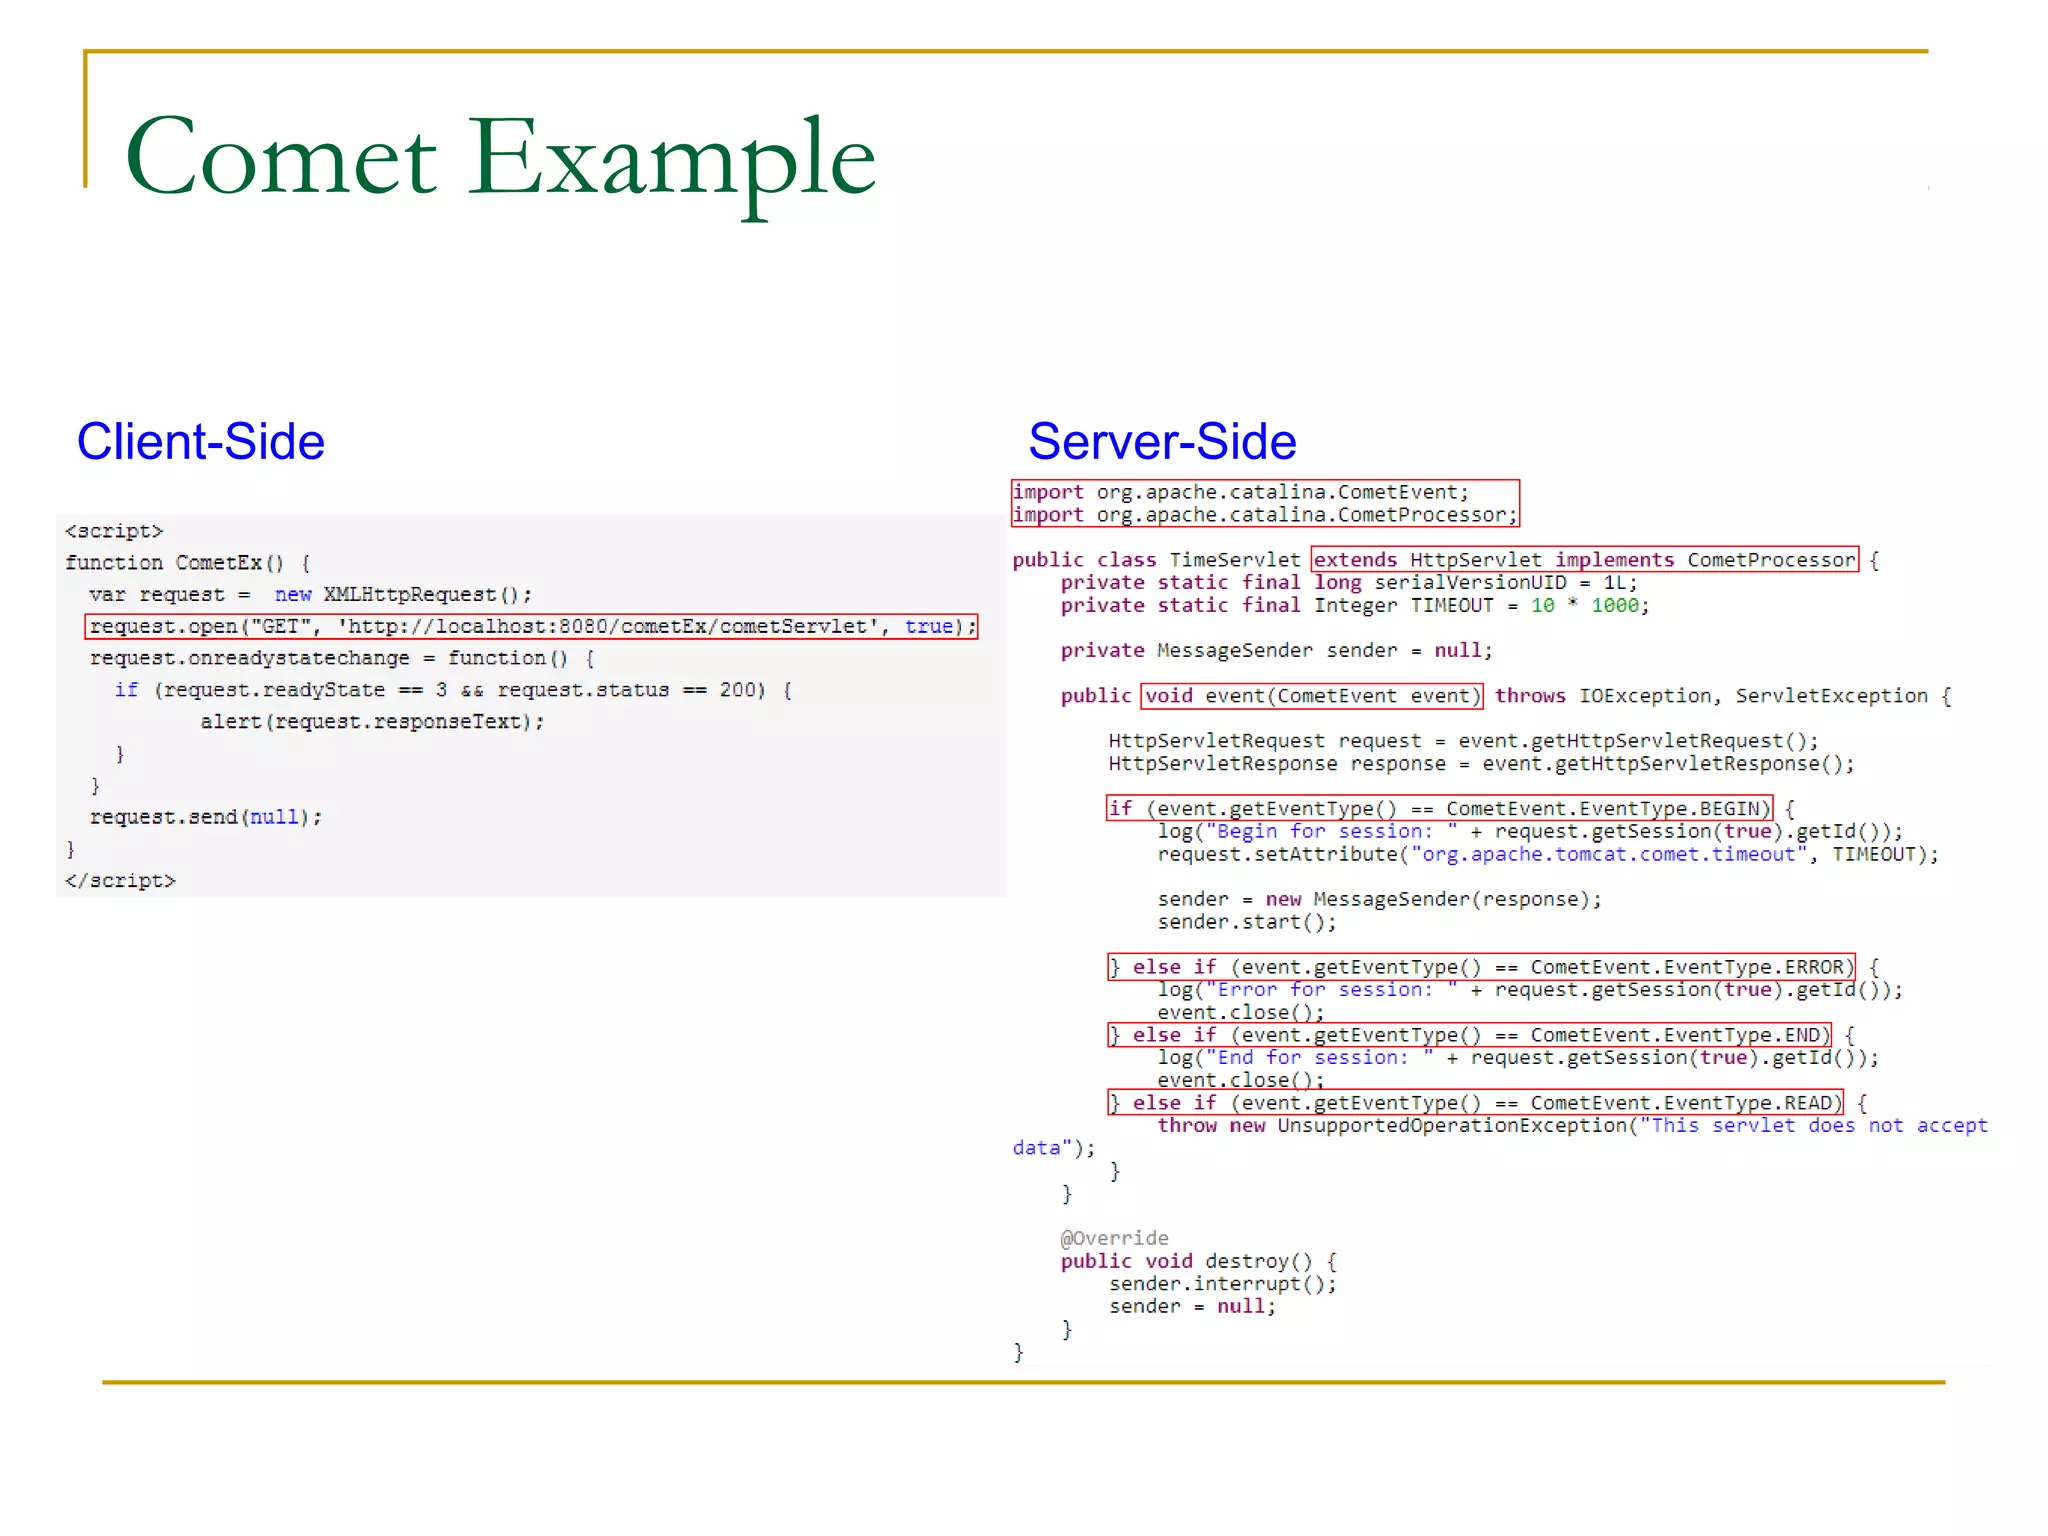
Task: Click the @Override annotation
Action: click(x=1115, y=1238)
